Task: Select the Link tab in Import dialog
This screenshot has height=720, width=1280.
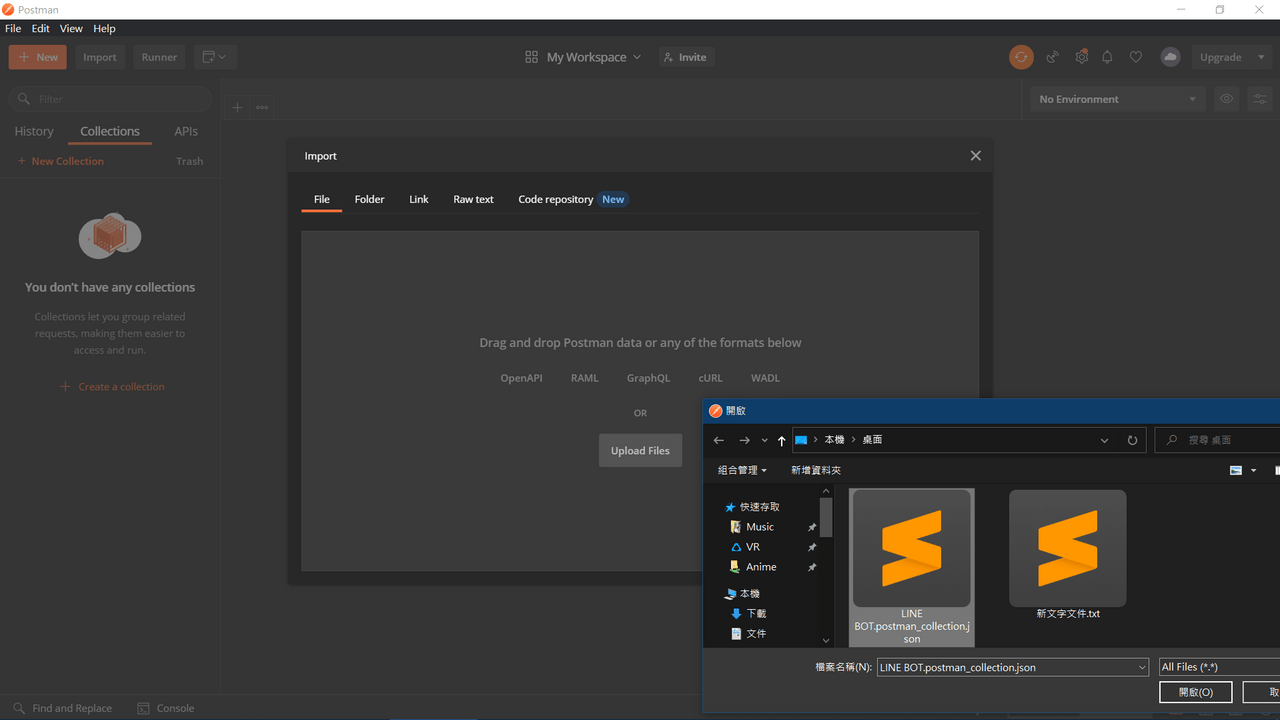Action: pyautogui.click(x=419, y=199)
